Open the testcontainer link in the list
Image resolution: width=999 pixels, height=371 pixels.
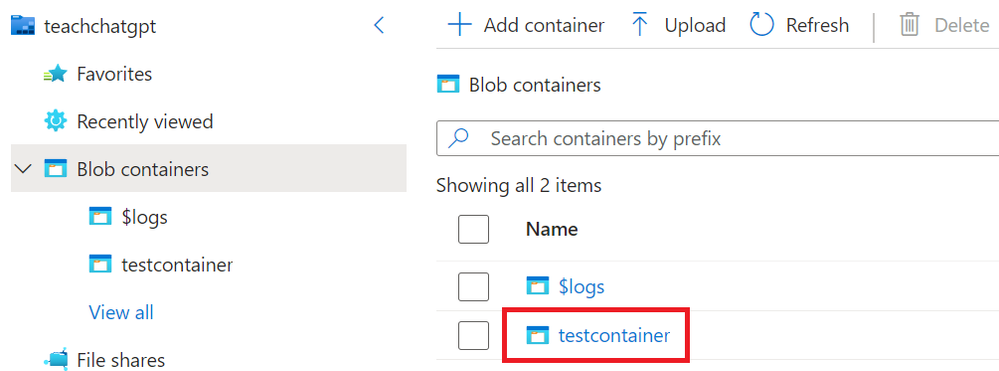pyautogui.click(x=614, y=335)
